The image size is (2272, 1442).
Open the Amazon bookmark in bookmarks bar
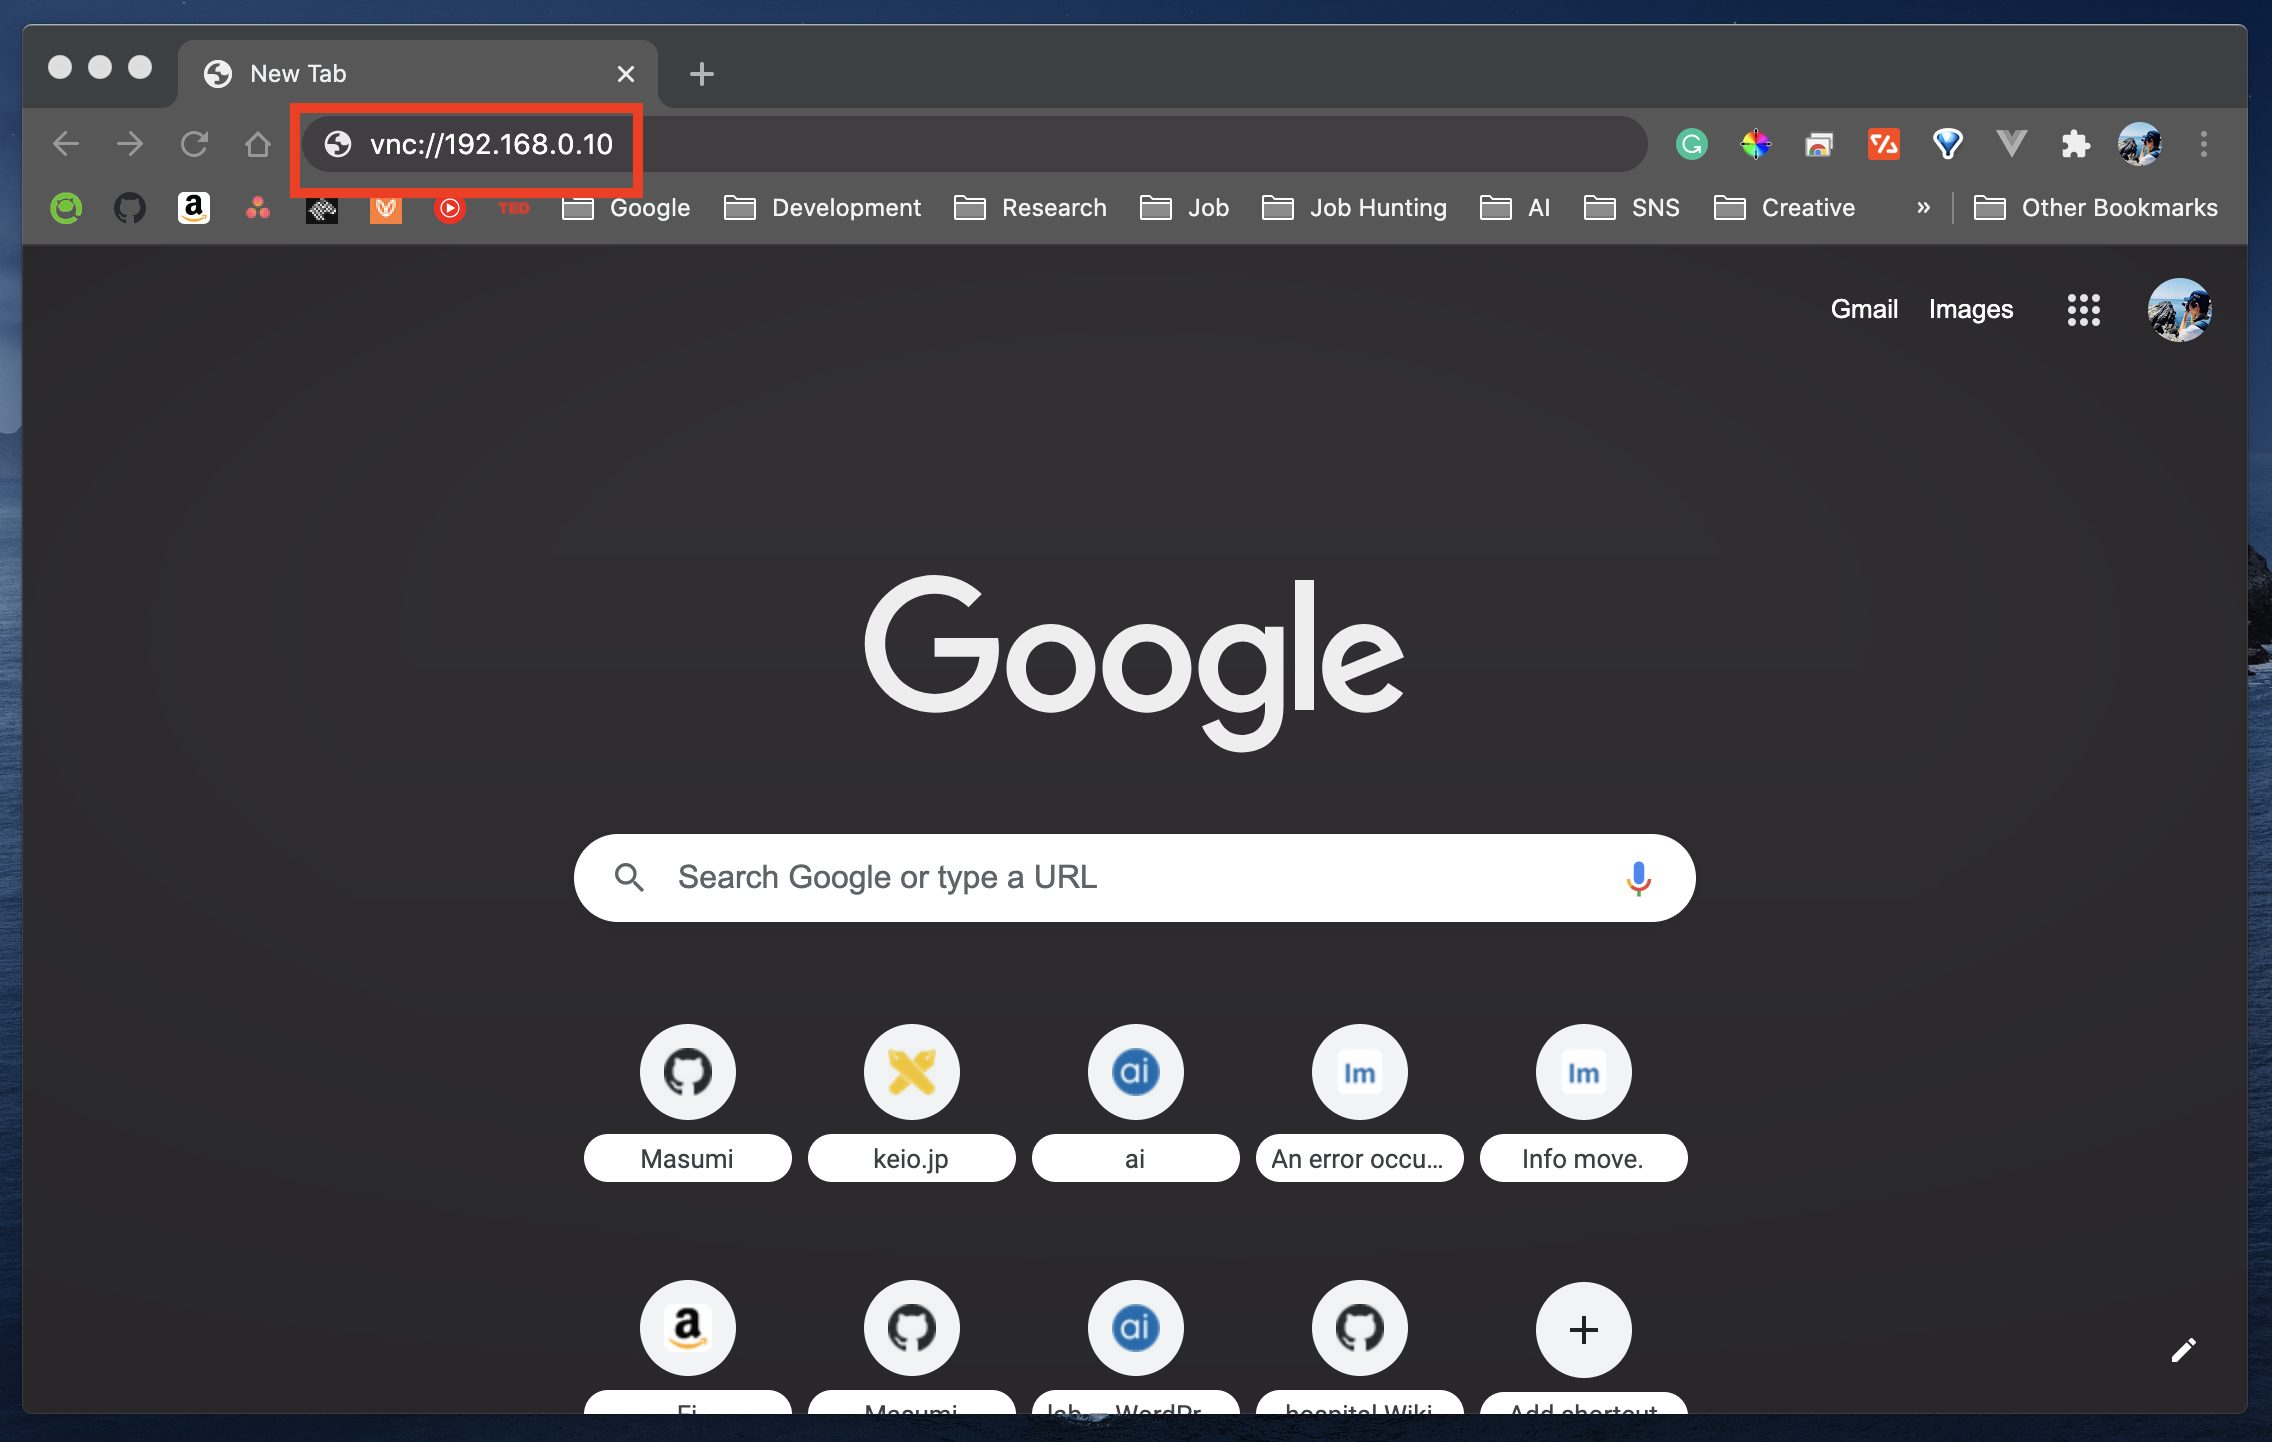pos(194,208)
